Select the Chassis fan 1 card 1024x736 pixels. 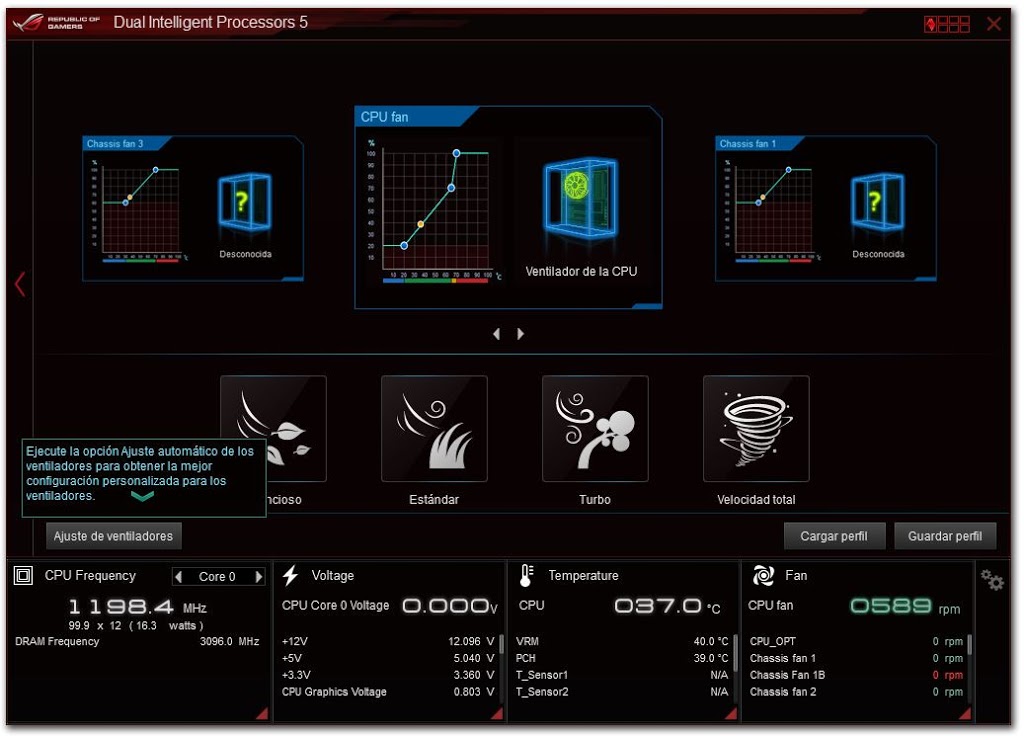(x=825, y=208)
